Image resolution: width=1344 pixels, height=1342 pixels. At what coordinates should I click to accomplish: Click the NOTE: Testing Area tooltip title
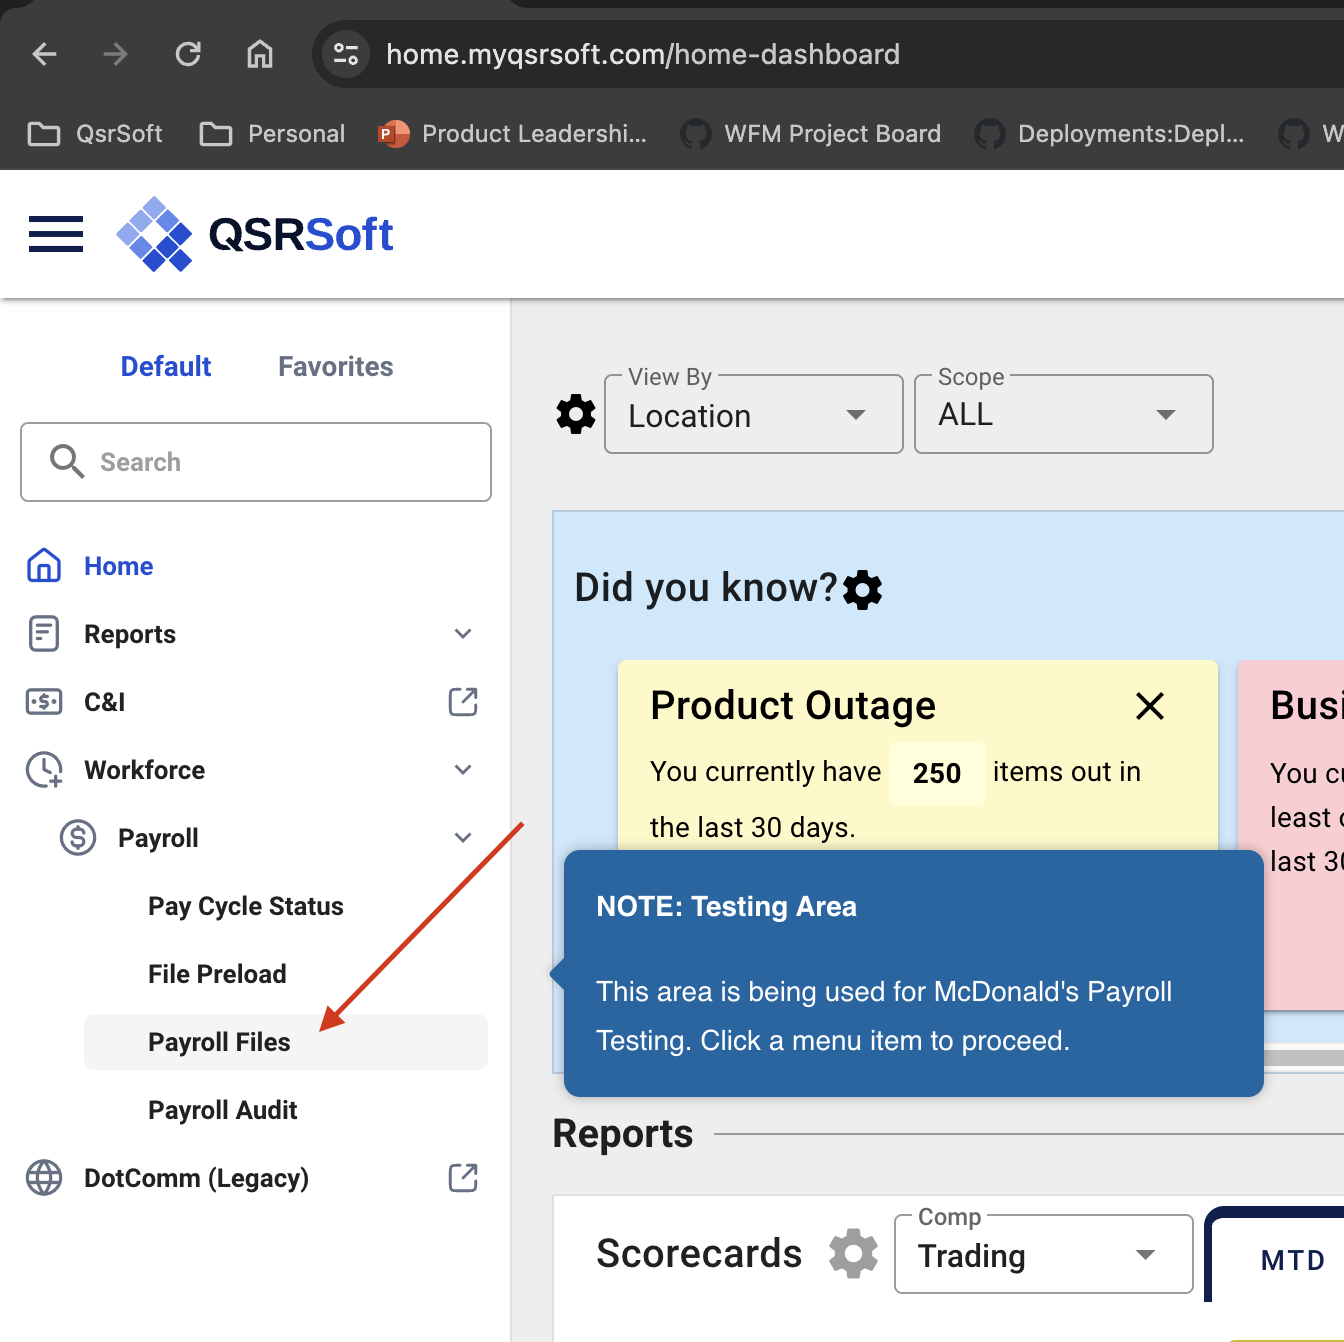tap(727, 907)
